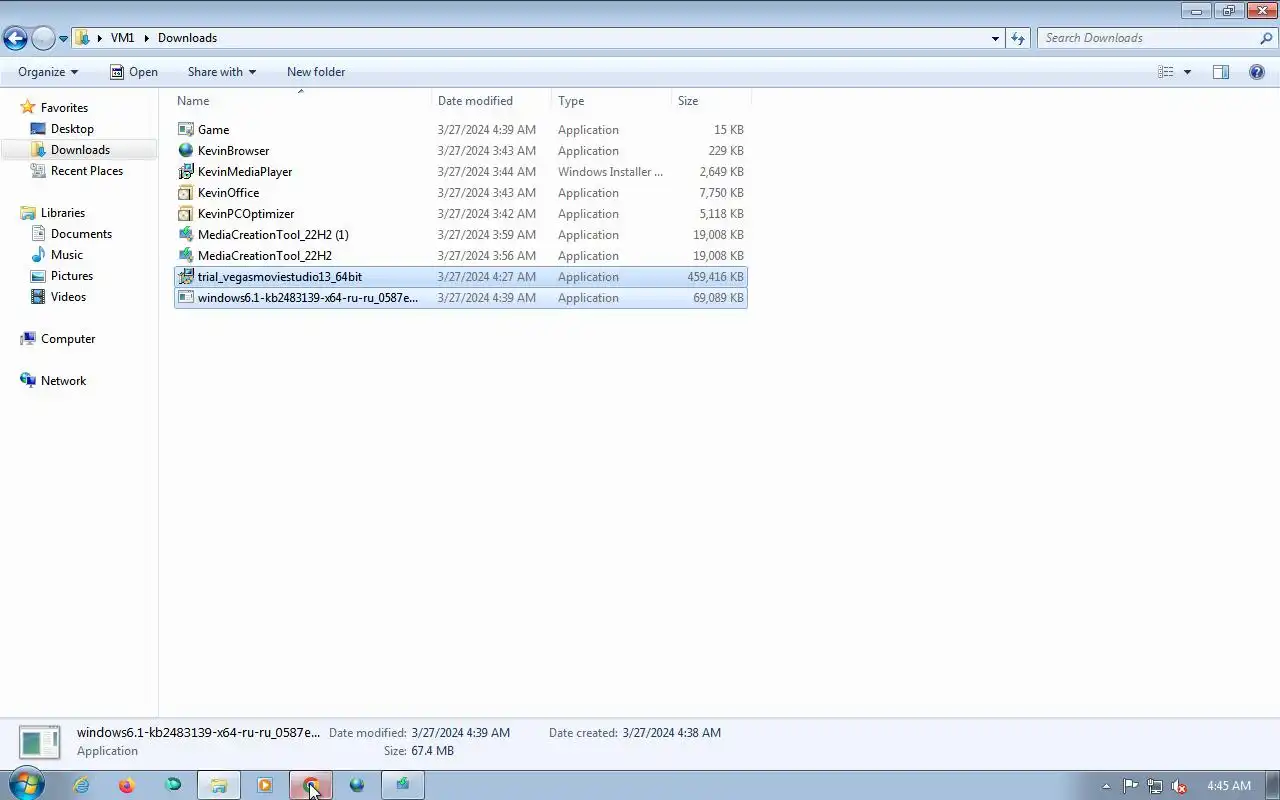Click the Forward navigation arrow

tap(43, 38)
